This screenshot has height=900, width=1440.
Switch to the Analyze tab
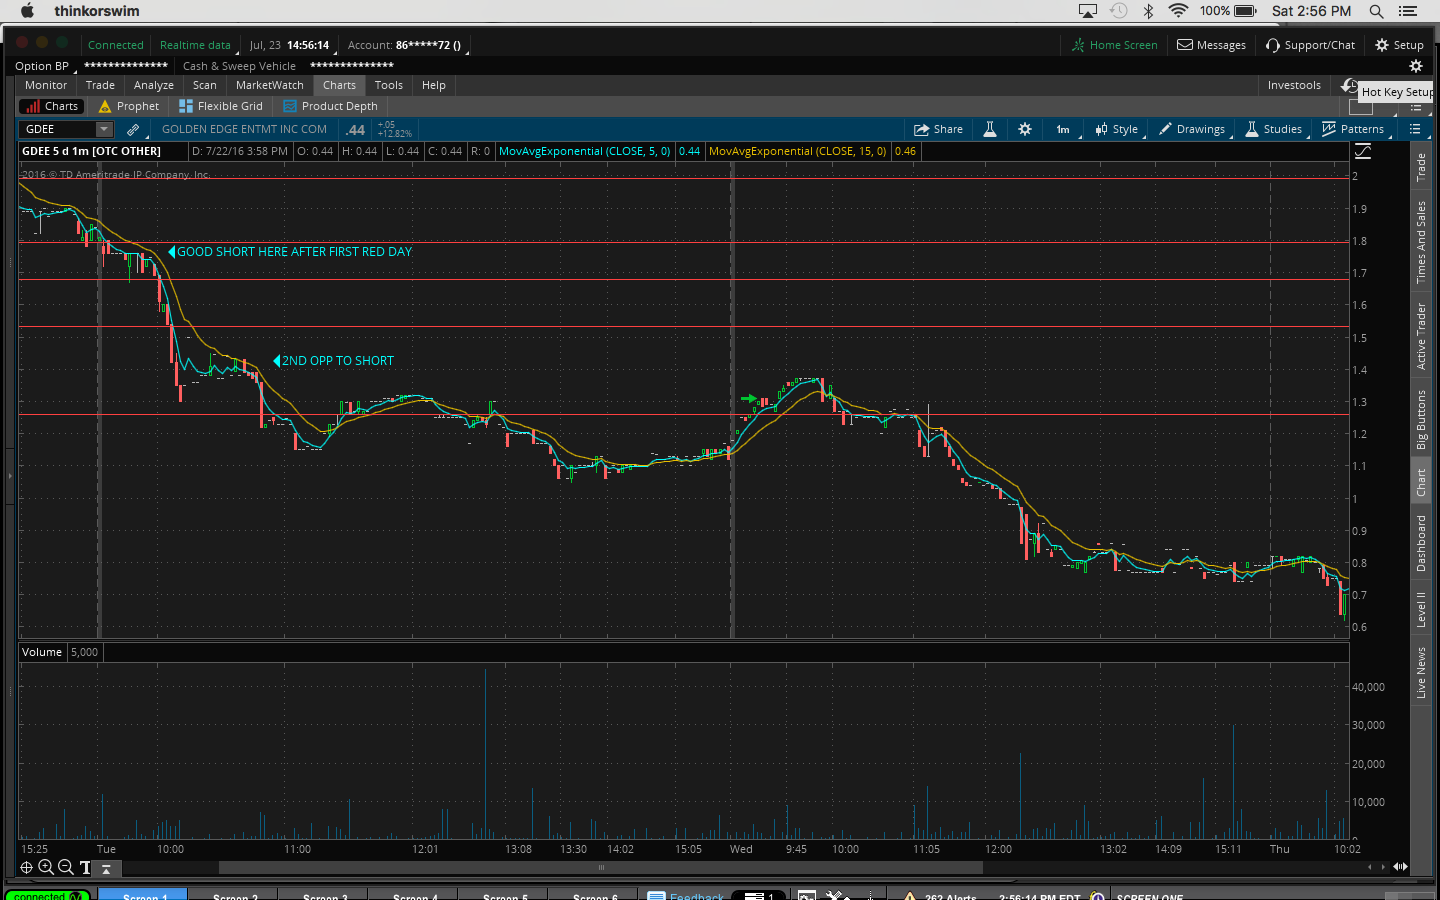(x=153, y=85)
